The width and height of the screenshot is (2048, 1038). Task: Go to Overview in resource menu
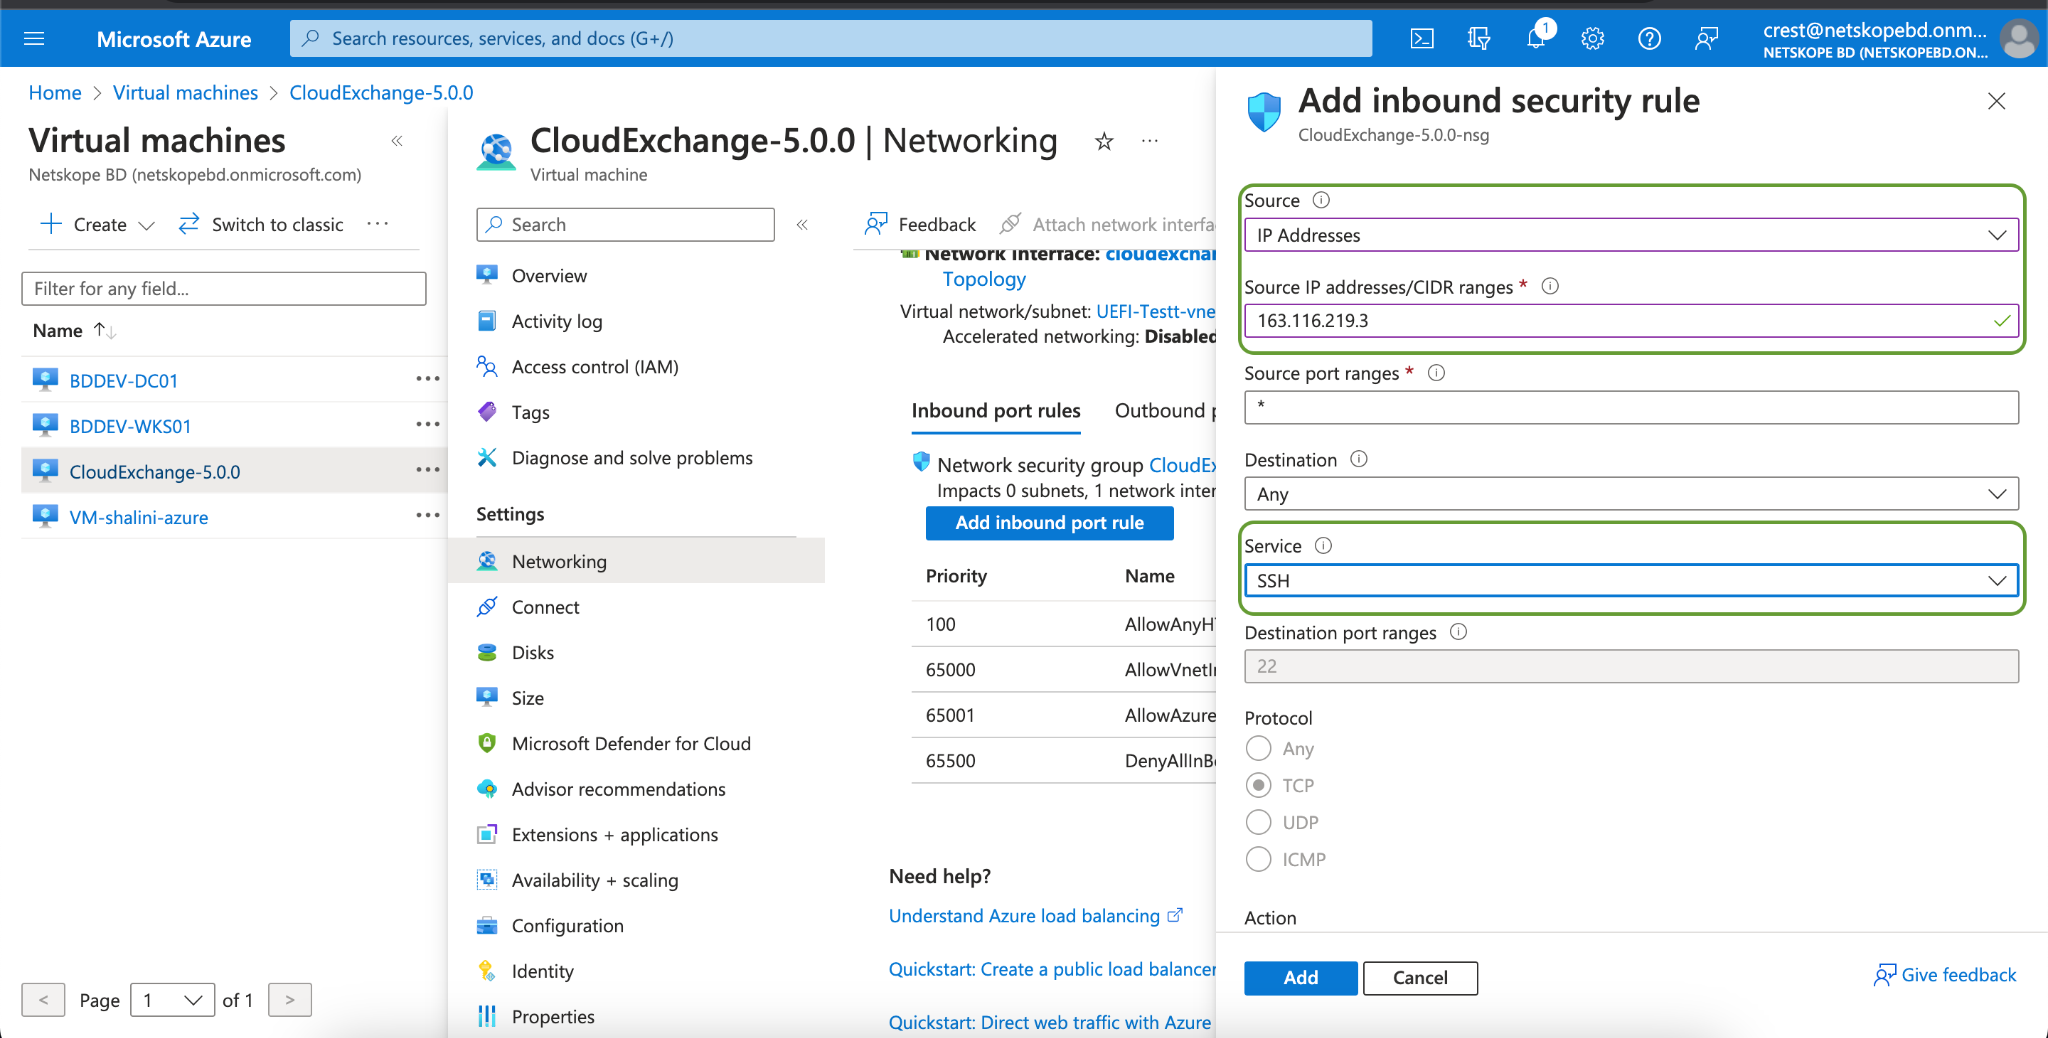[x=549, y=276]
